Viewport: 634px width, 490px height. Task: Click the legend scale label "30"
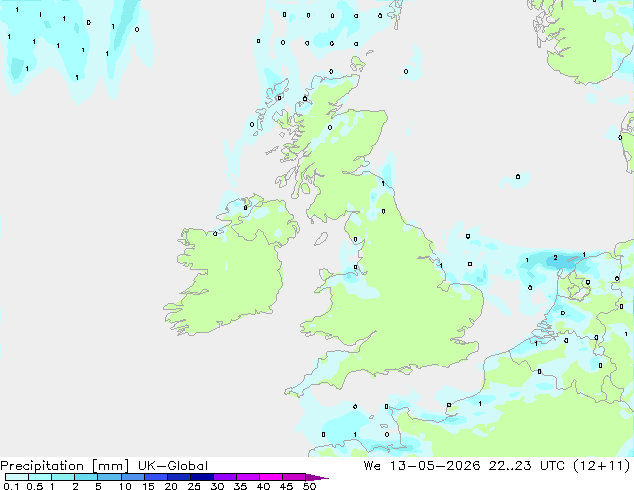[x=217, y=486]
